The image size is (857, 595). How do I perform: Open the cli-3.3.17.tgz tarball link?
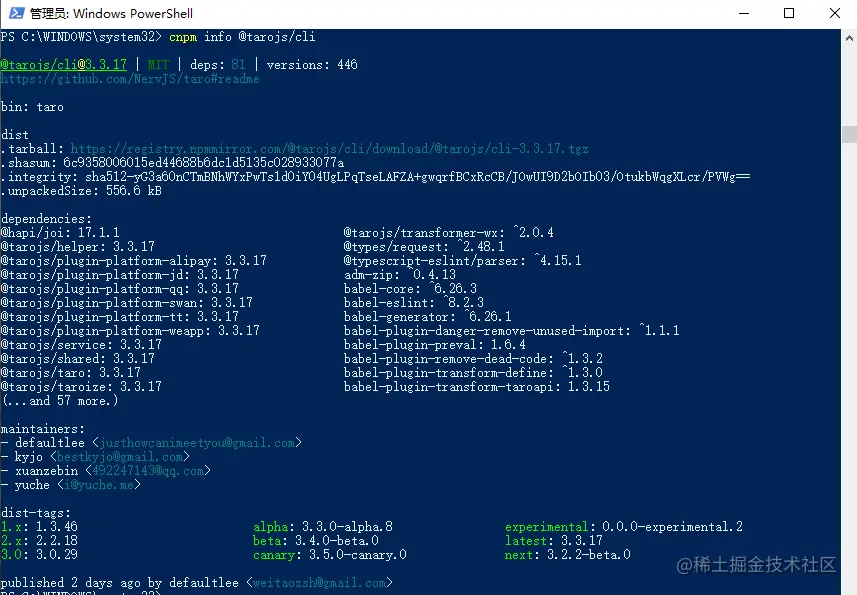tap(329, 149)
